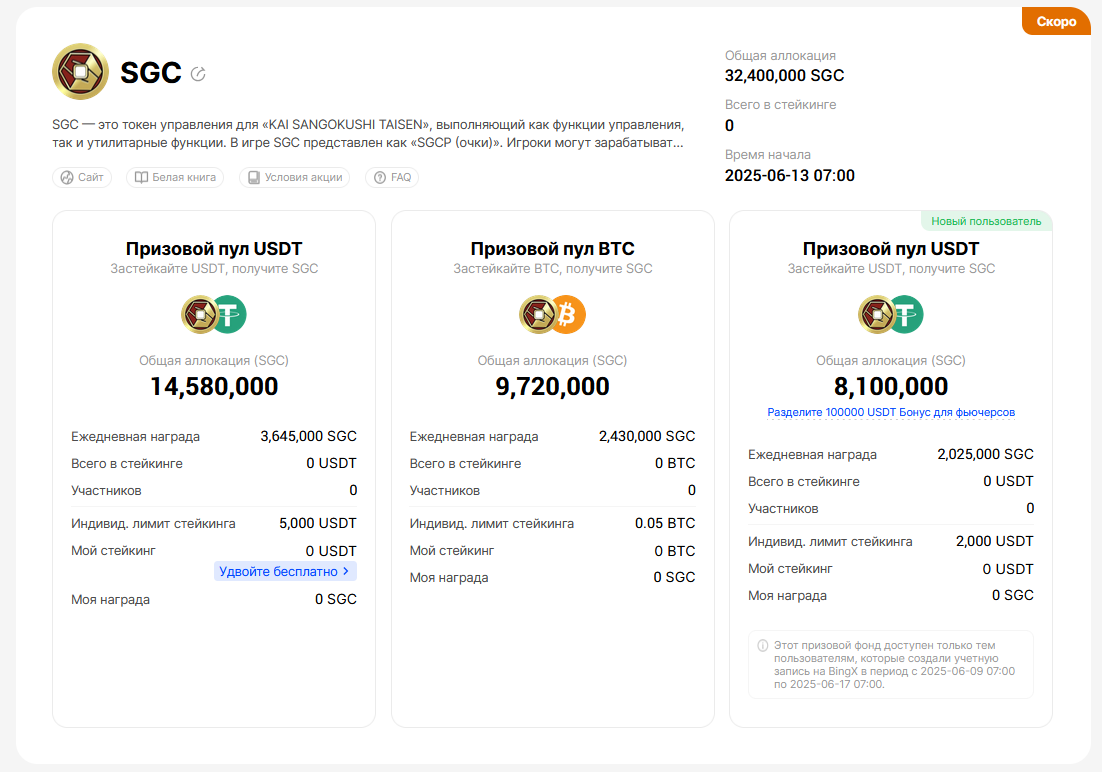
Task: Click the Tether icon in the first USDT pool
Action: (x=229, y=314)
